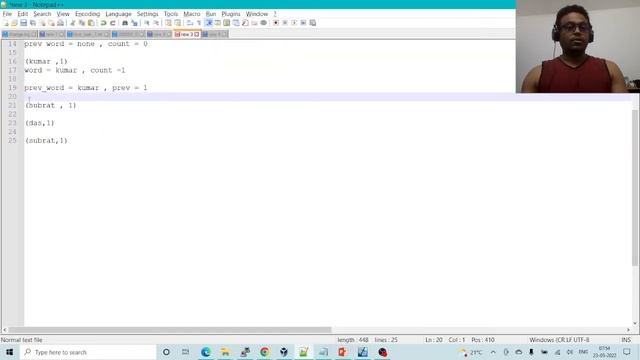Open the Encoding menu

[87, 14]
